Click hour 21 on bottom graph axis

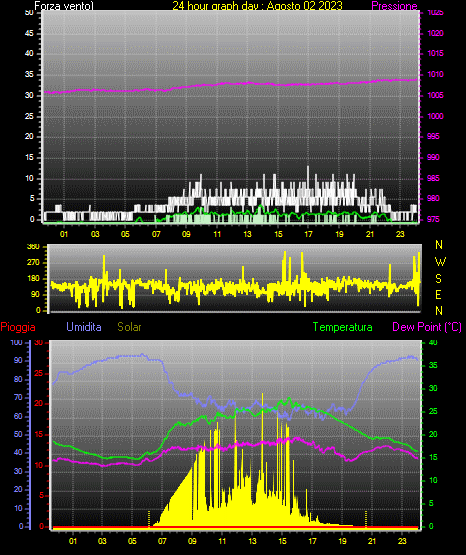(x=372, y=541)
